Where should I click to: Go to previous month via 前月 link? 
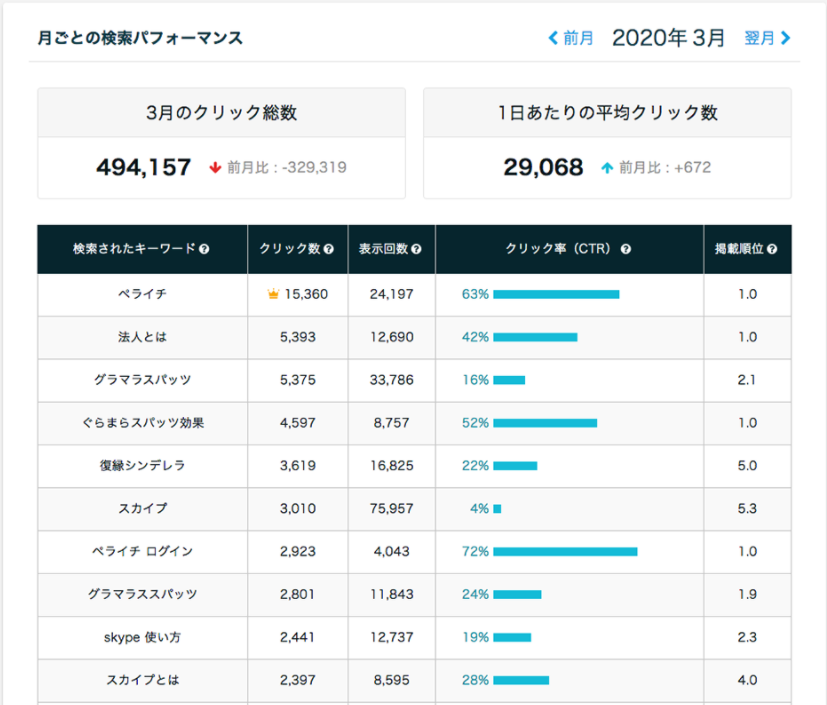pos(578,38)
